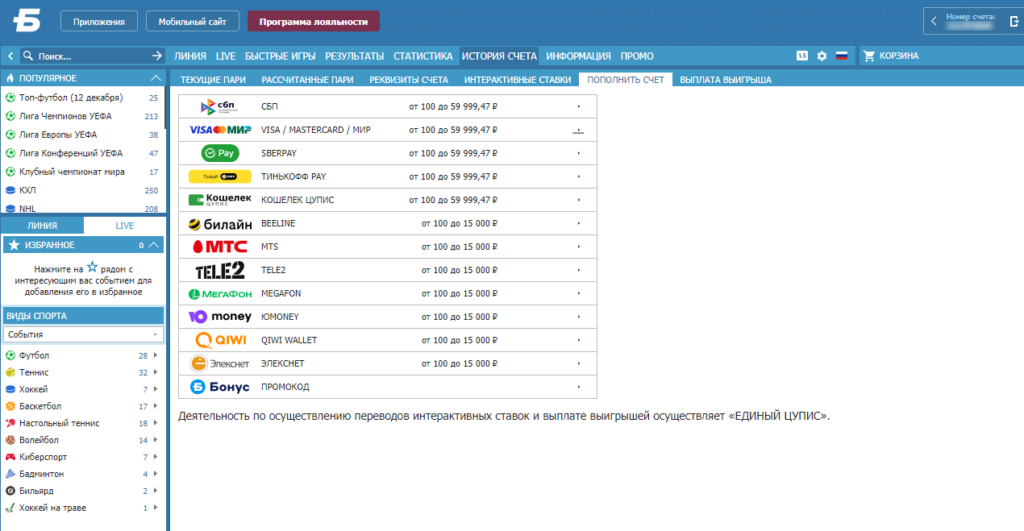Switch to РАССЧИТАННЫЕ ПАРИ tab
Viewport: 1024px width, 531px height.
[x=308, y=80]
